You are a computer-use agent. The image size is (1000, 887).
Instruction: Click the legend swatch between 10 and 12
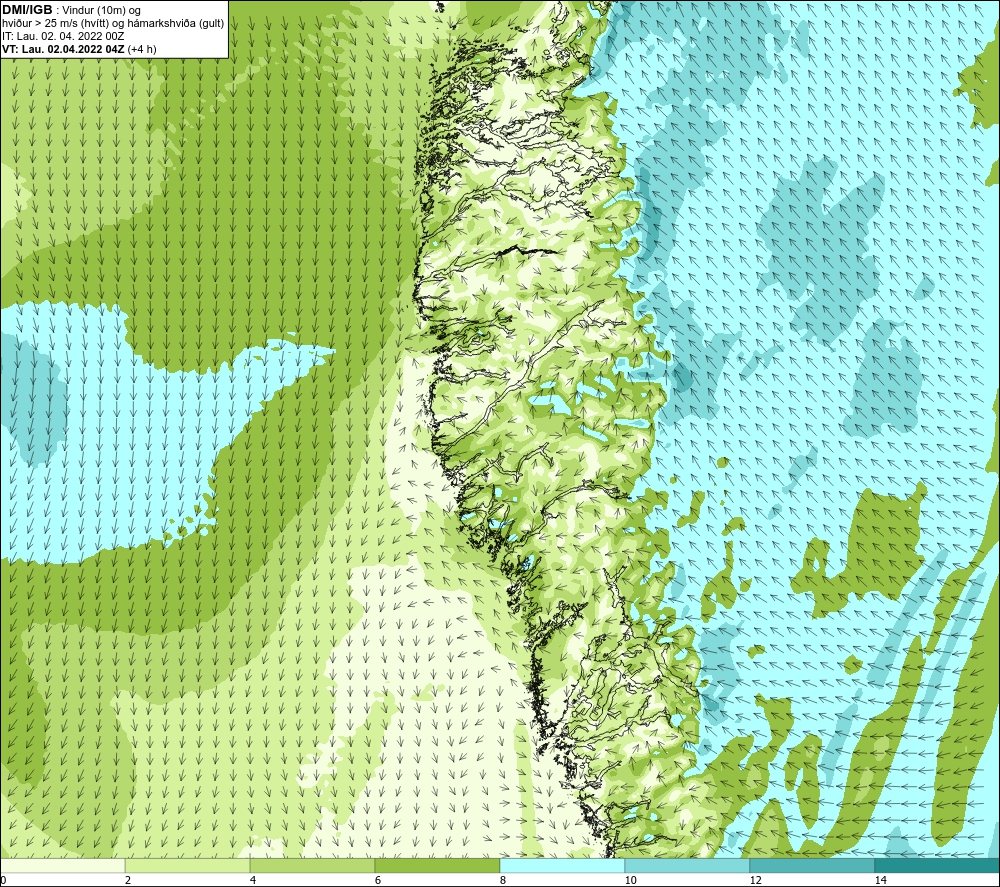(x=688, y=866)
